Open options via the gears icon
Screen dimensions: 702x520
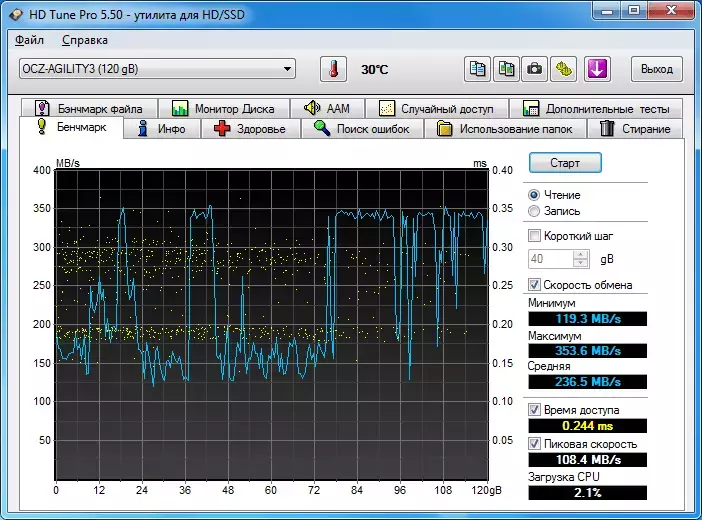(x=564, y=69)
